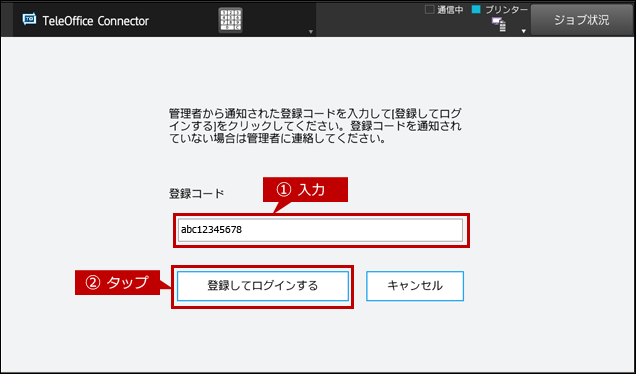Click the 通信中 indicator box
This screenshot has width=636, height=374.
[x=429, y=9]
